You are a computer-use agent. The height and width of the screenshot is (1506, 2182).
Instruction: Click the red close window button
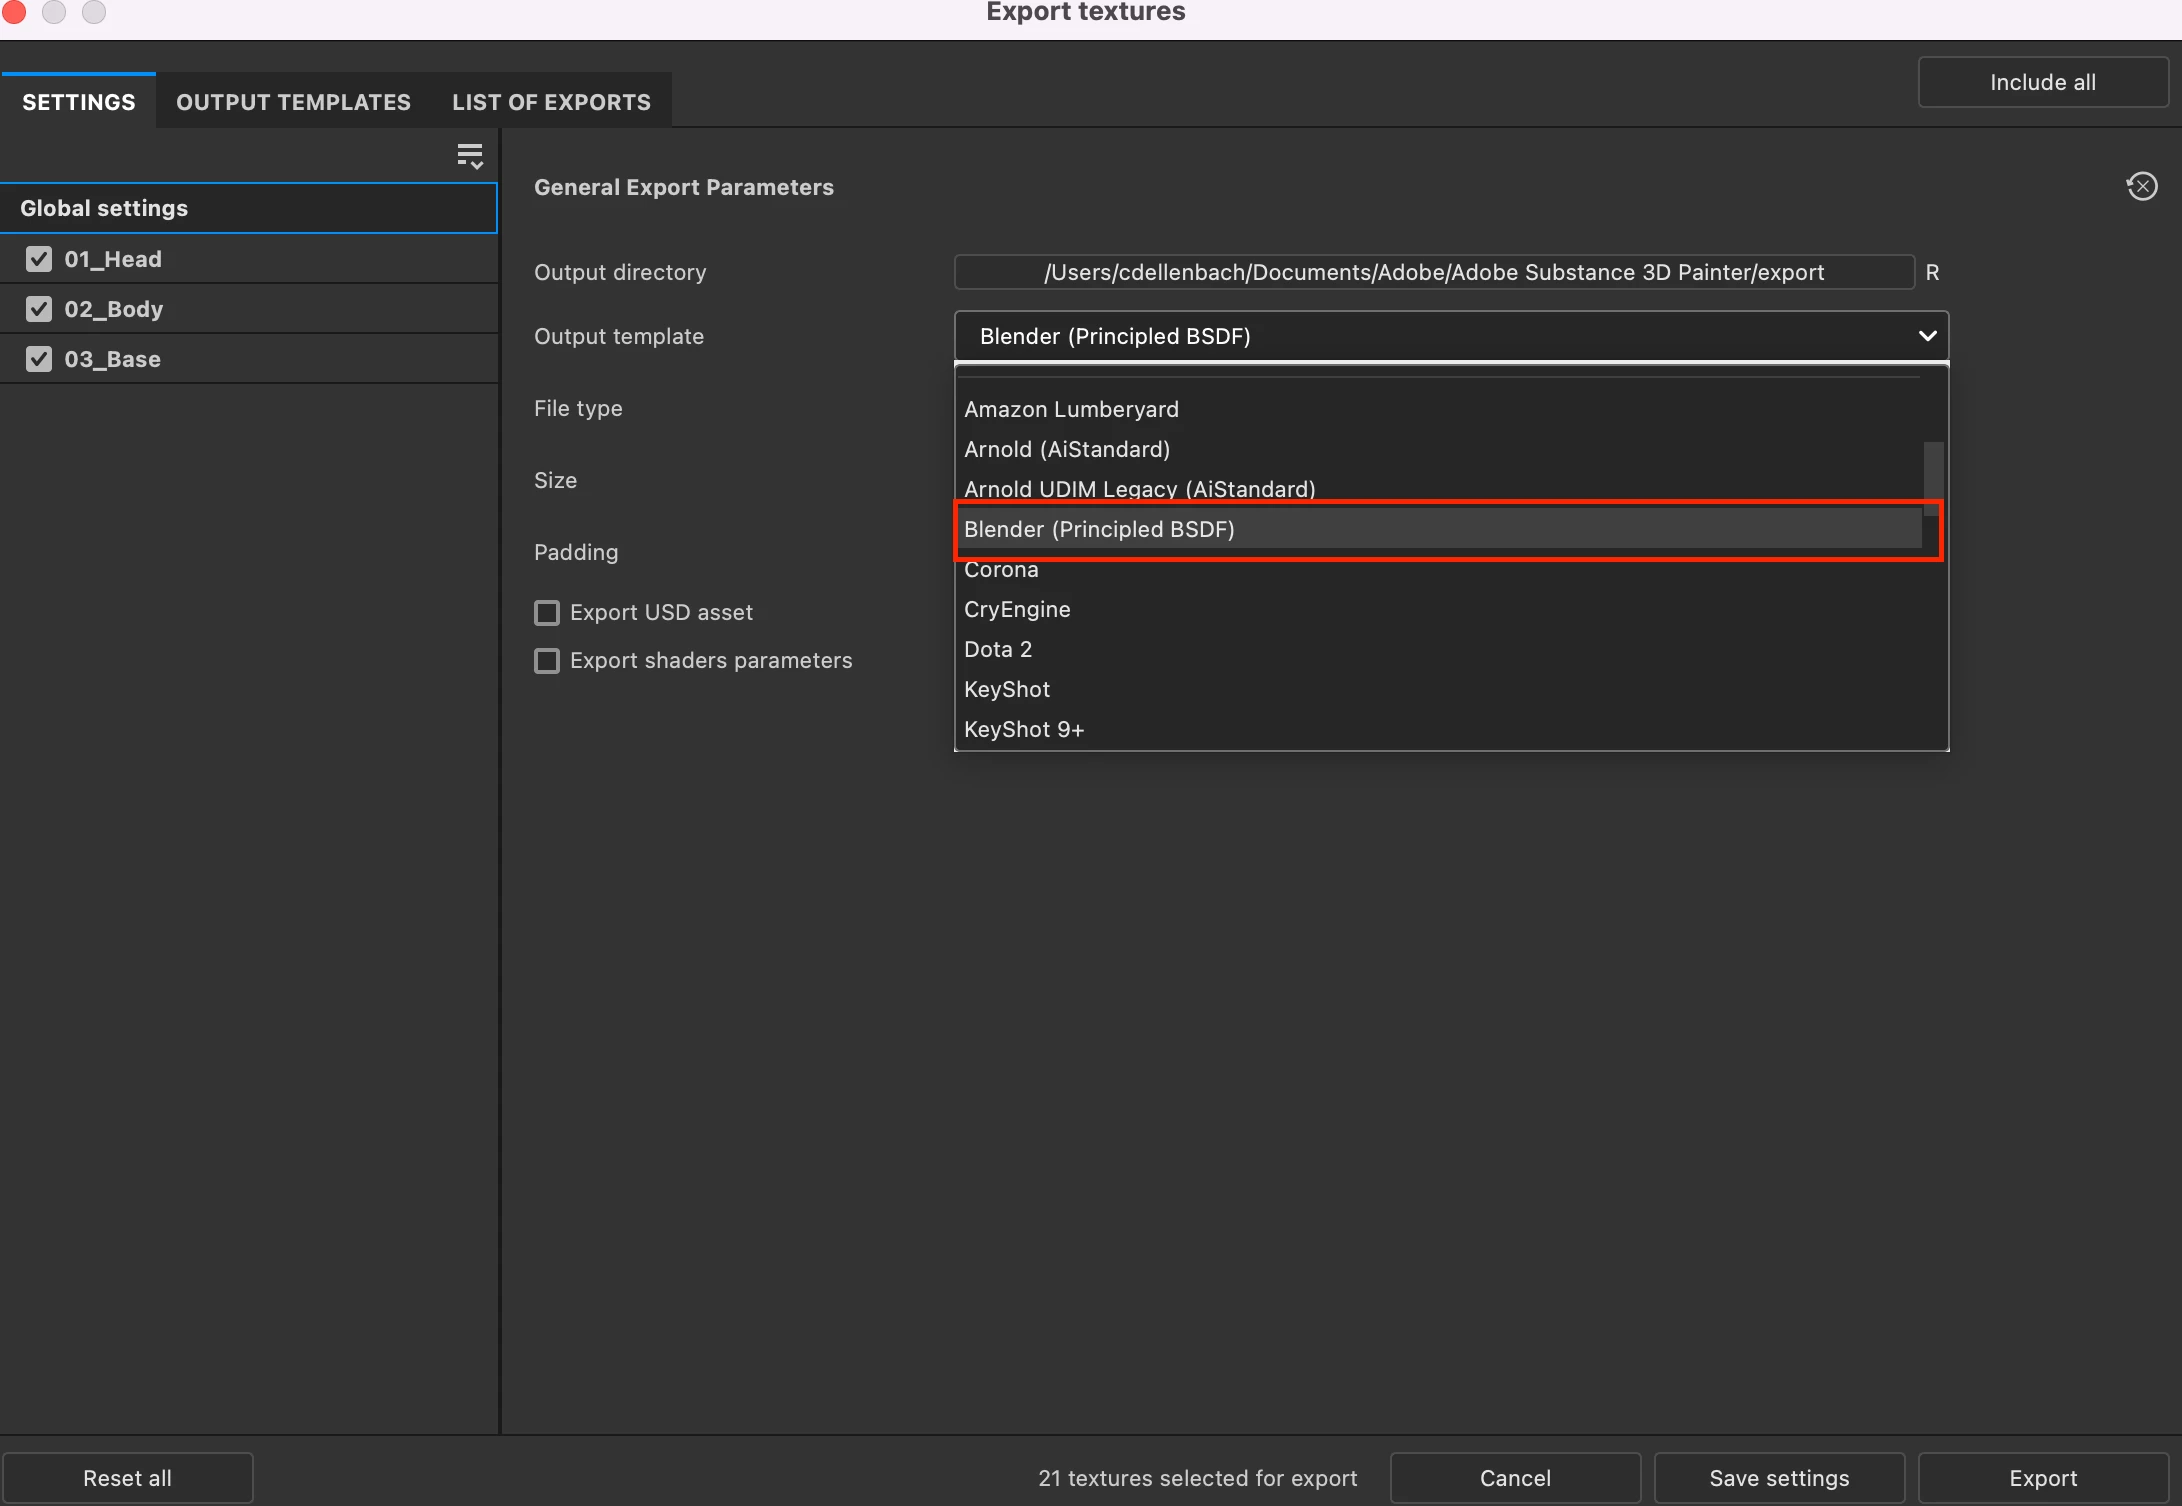click(14, 11)
